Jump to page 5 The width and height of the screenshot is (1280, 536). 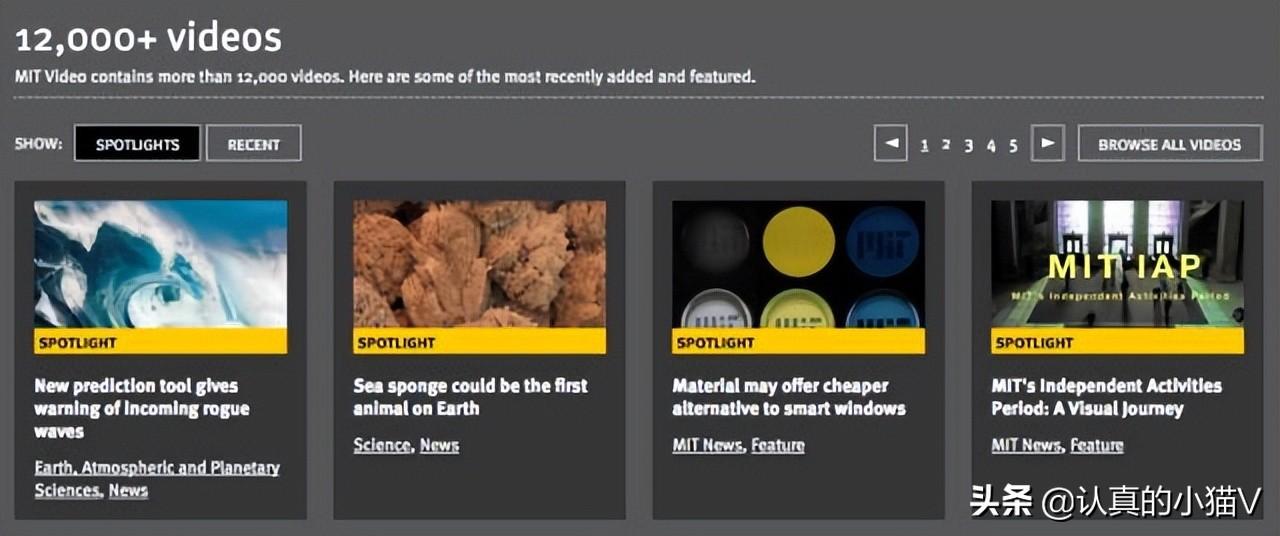click(x=1013, y=146)
